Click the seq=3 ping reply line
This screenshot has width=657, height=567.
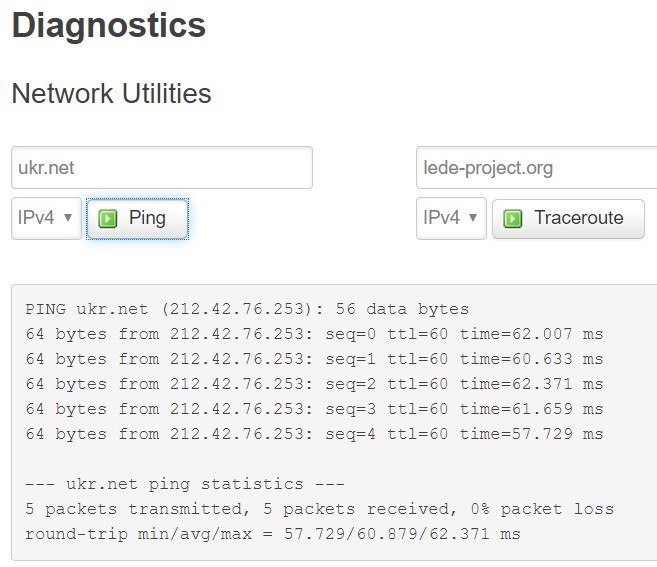click(314, 409)
